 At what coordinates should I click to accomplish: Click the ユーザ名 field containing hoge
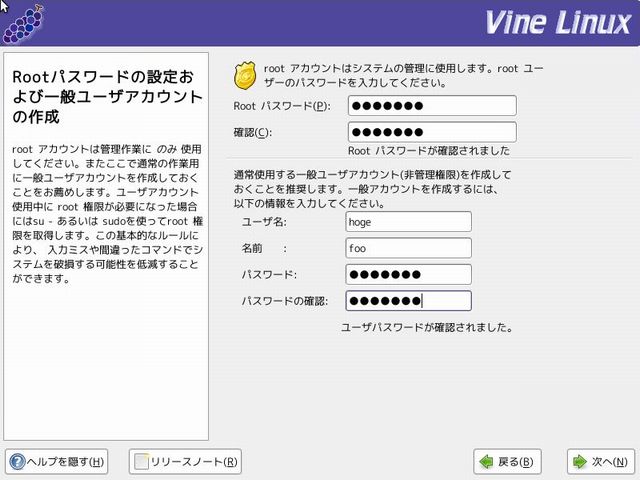(x=408, y=222)
